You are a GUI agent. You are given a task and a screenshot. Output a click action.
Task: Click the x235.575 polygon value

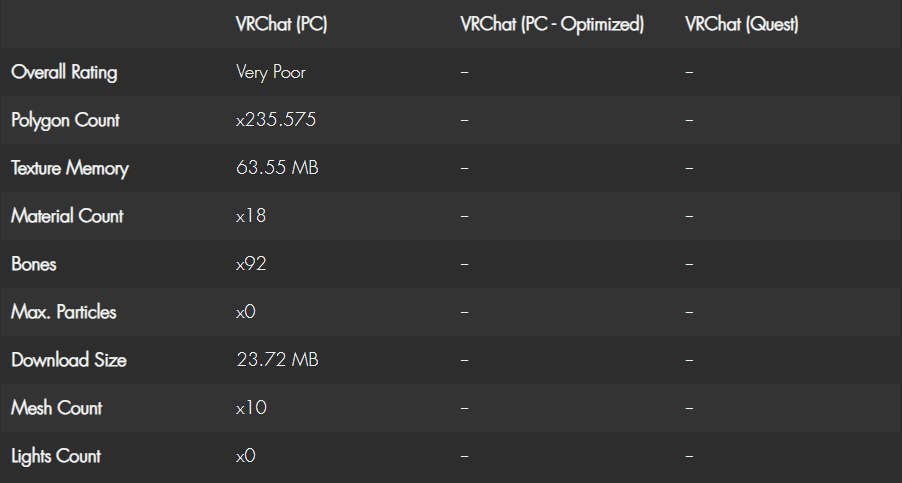[x=276, y=120]
